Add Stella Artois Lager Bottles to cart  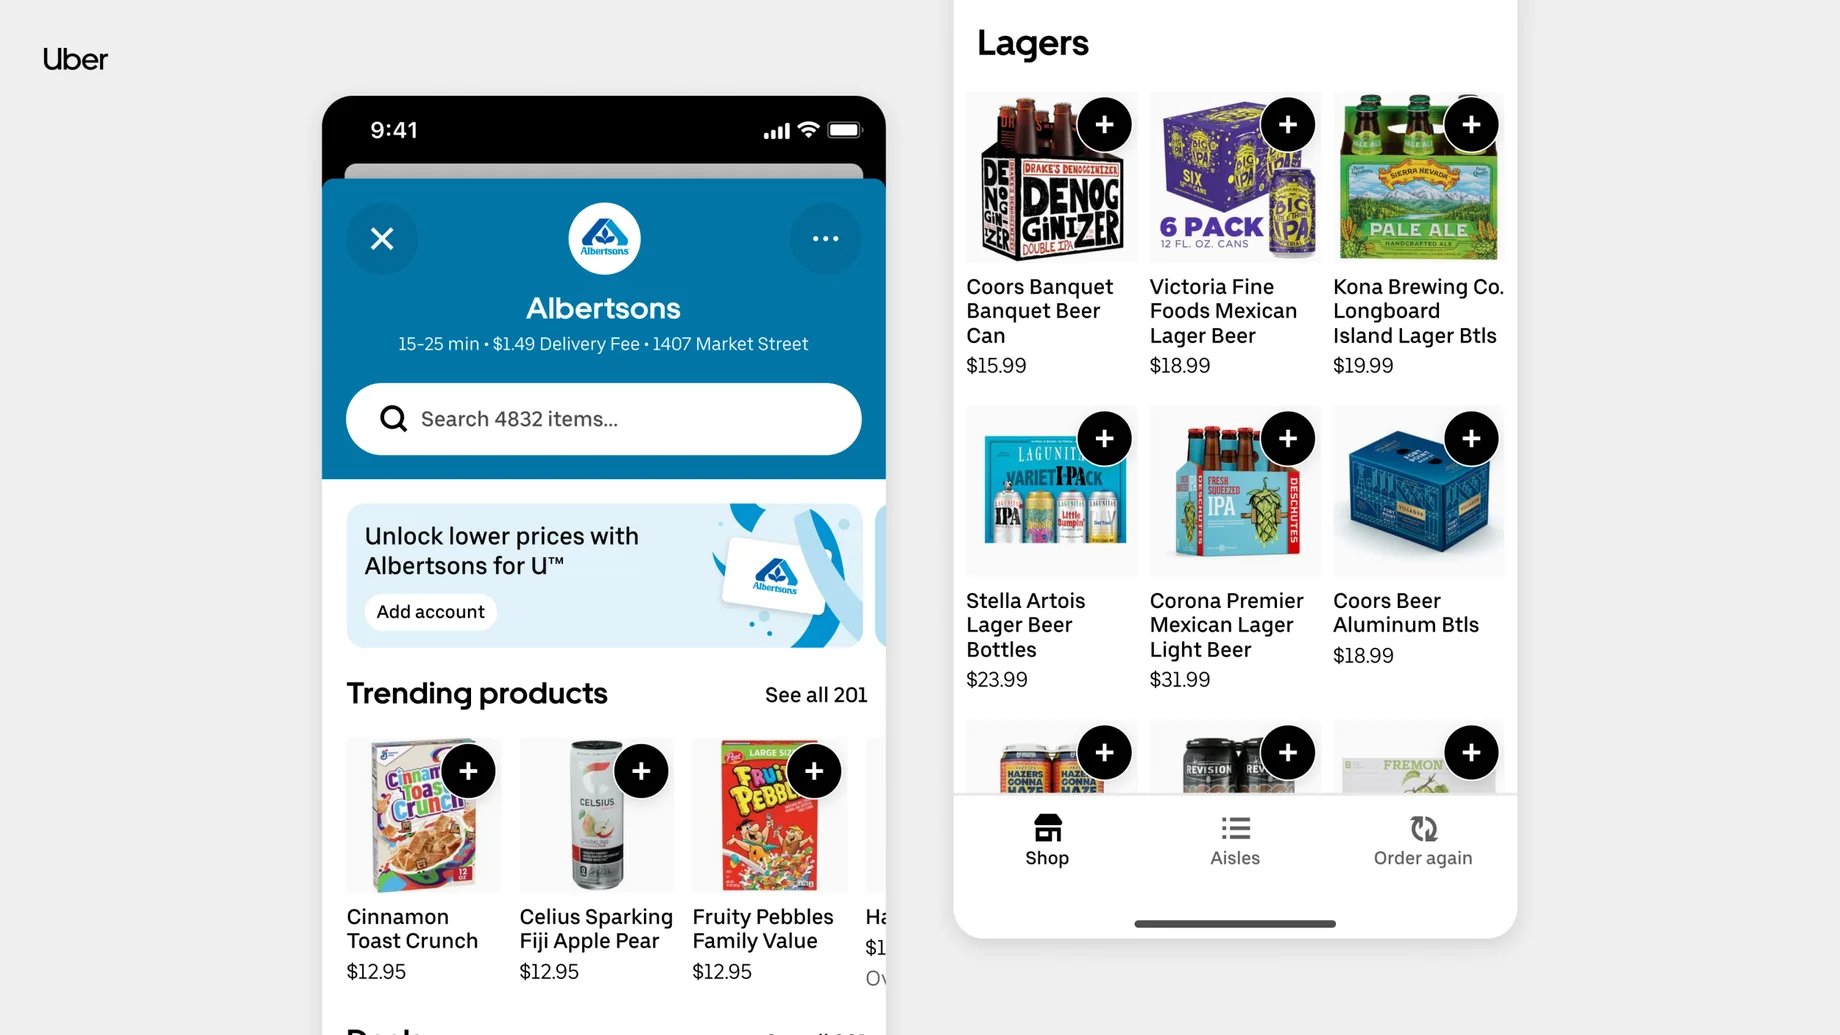click(x=1104, y=439)
